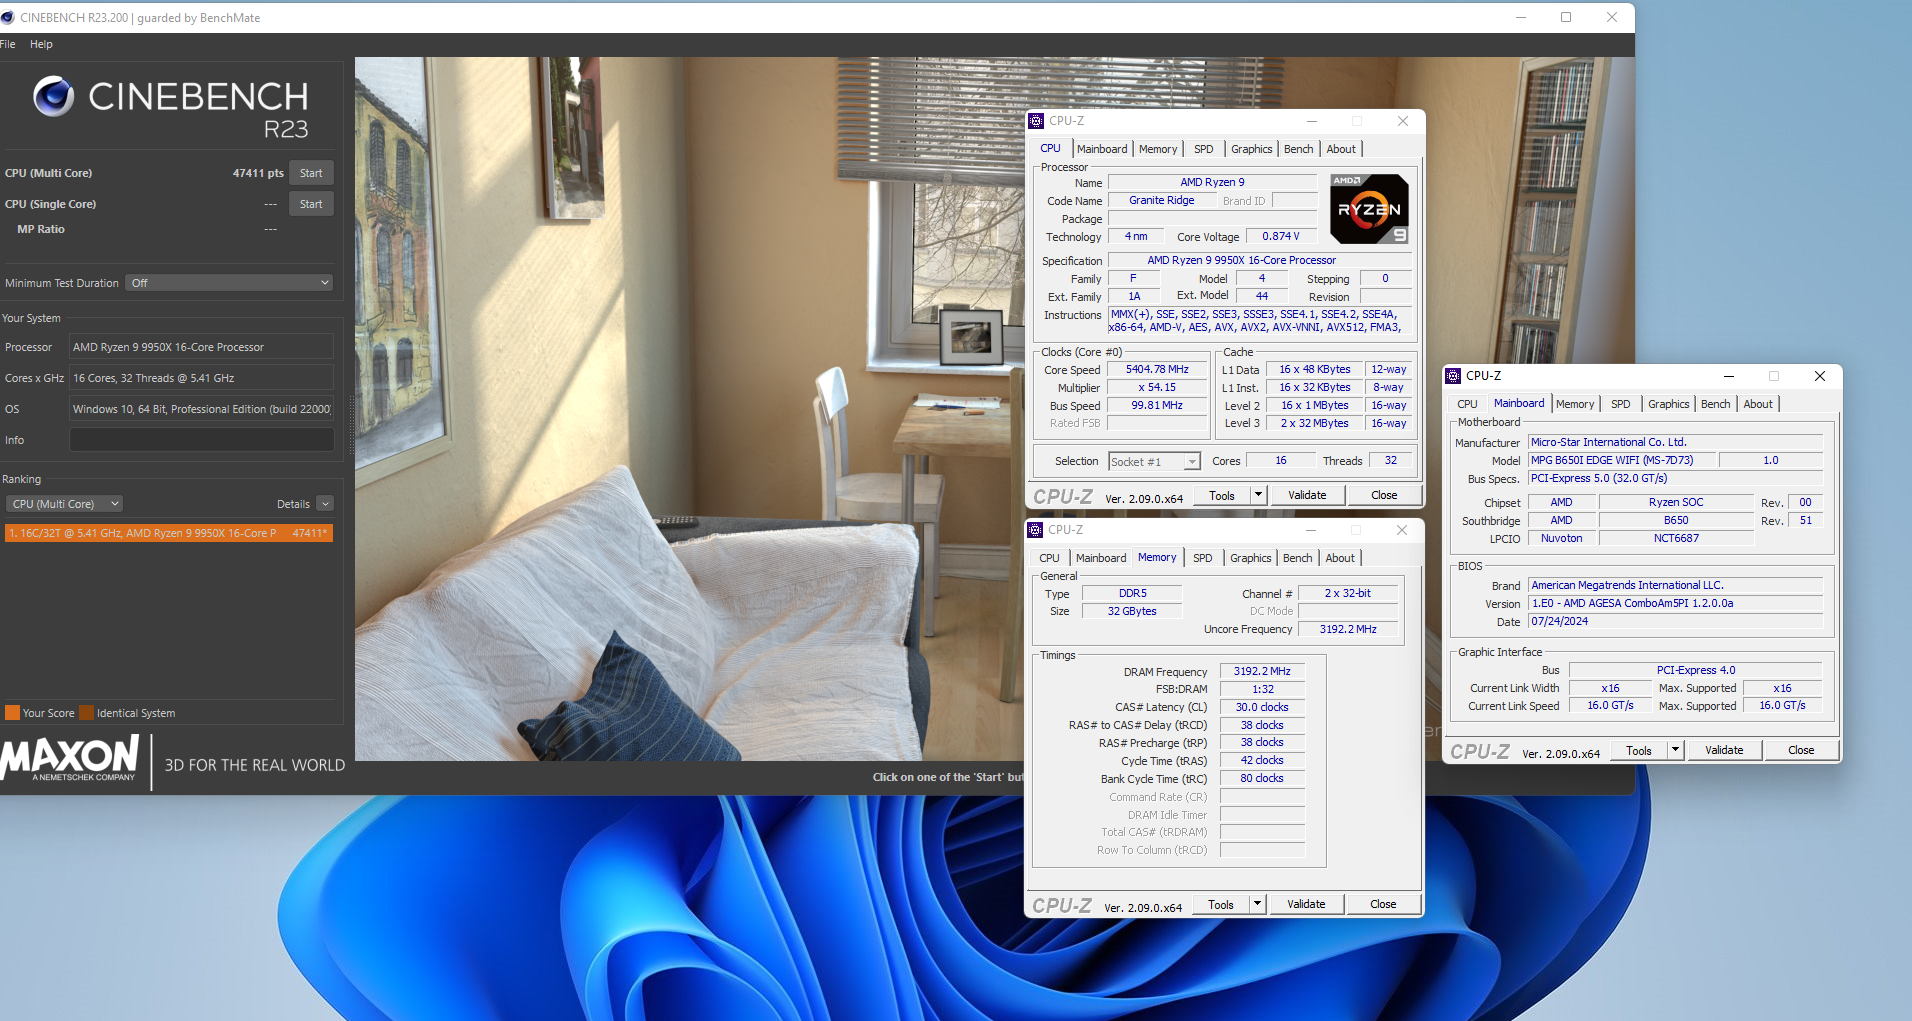Screen dimensions: 1912x1021
Task: Click the BIOS Version field
Action: click(x=1675, y=604)
